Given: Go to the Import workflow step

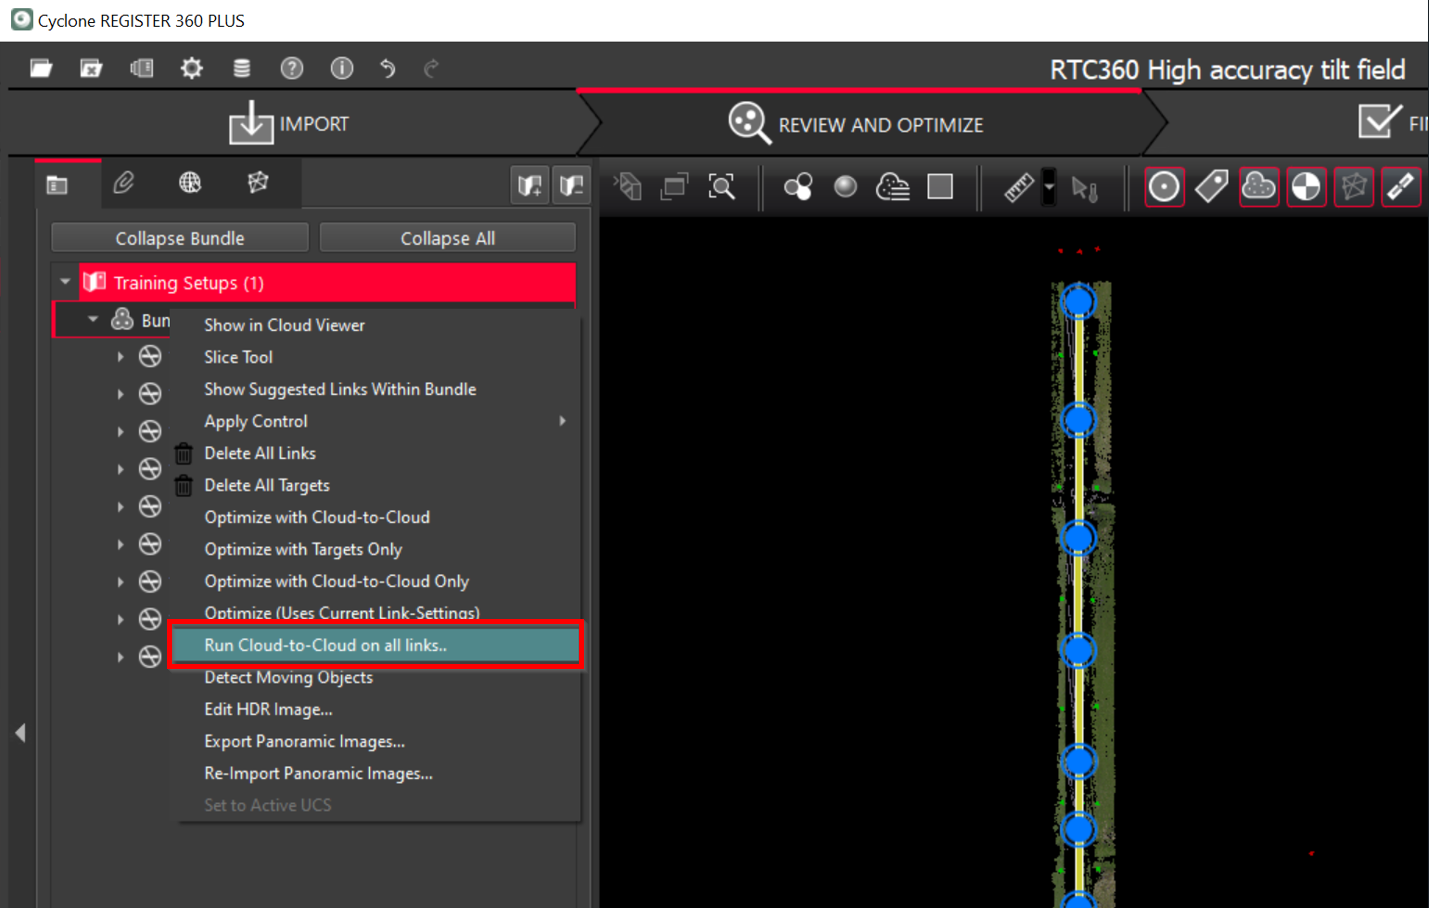Looking at the screenshot, I should [289, 124].
